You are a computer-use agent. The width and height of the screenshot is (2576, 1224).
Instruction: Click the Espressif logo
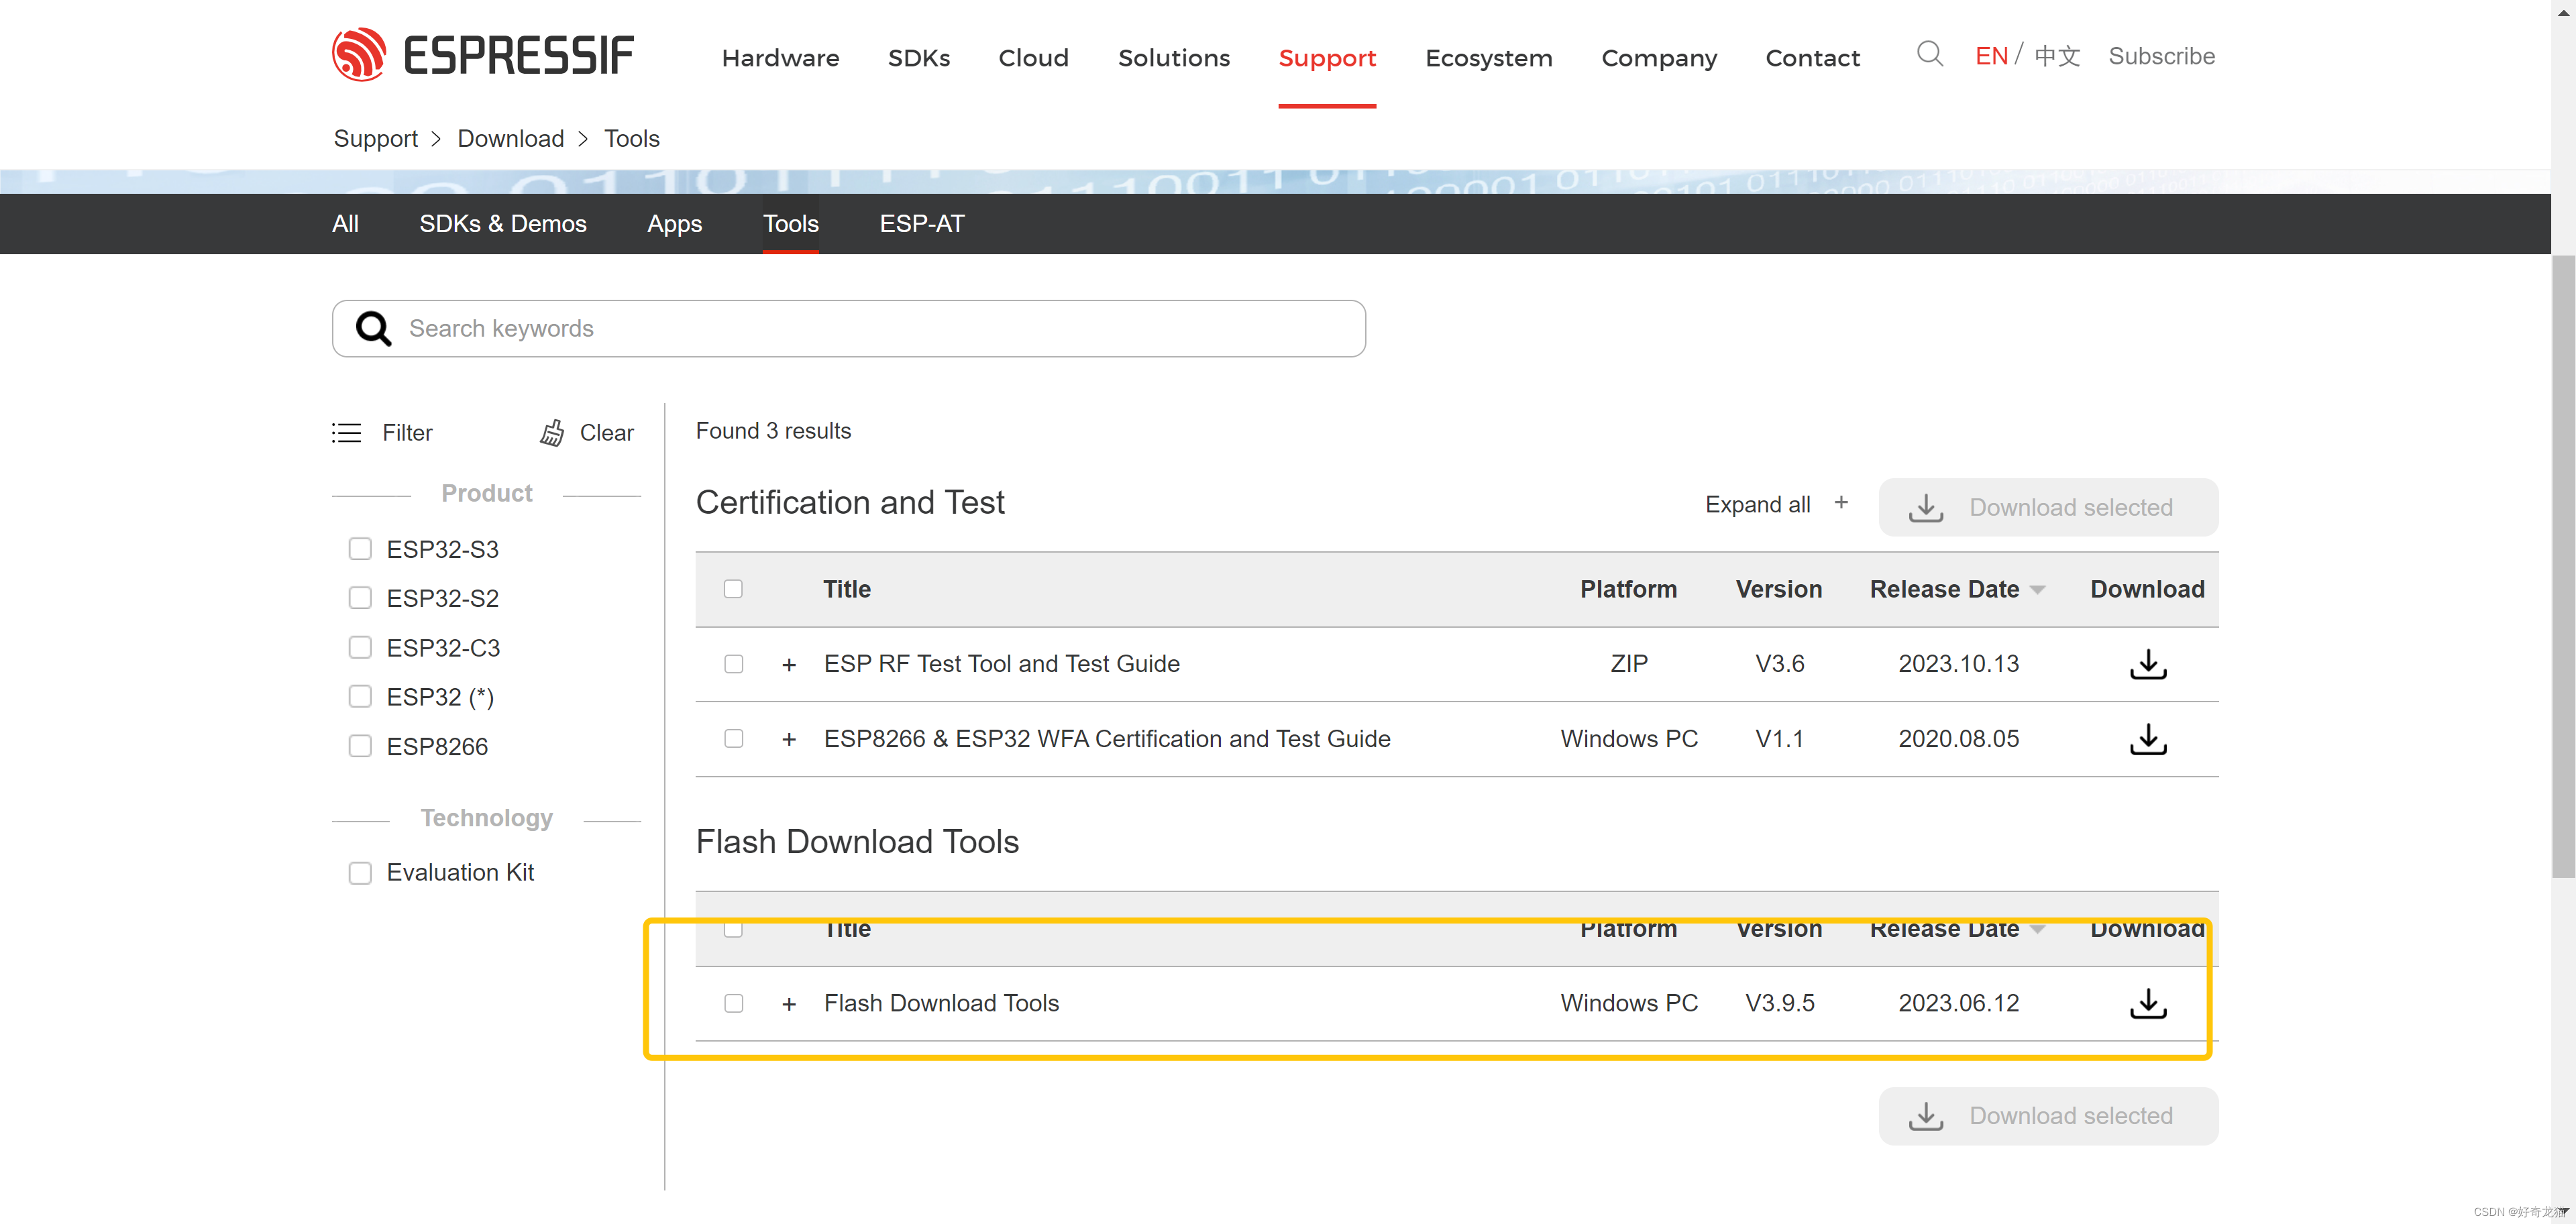(483, 54)
